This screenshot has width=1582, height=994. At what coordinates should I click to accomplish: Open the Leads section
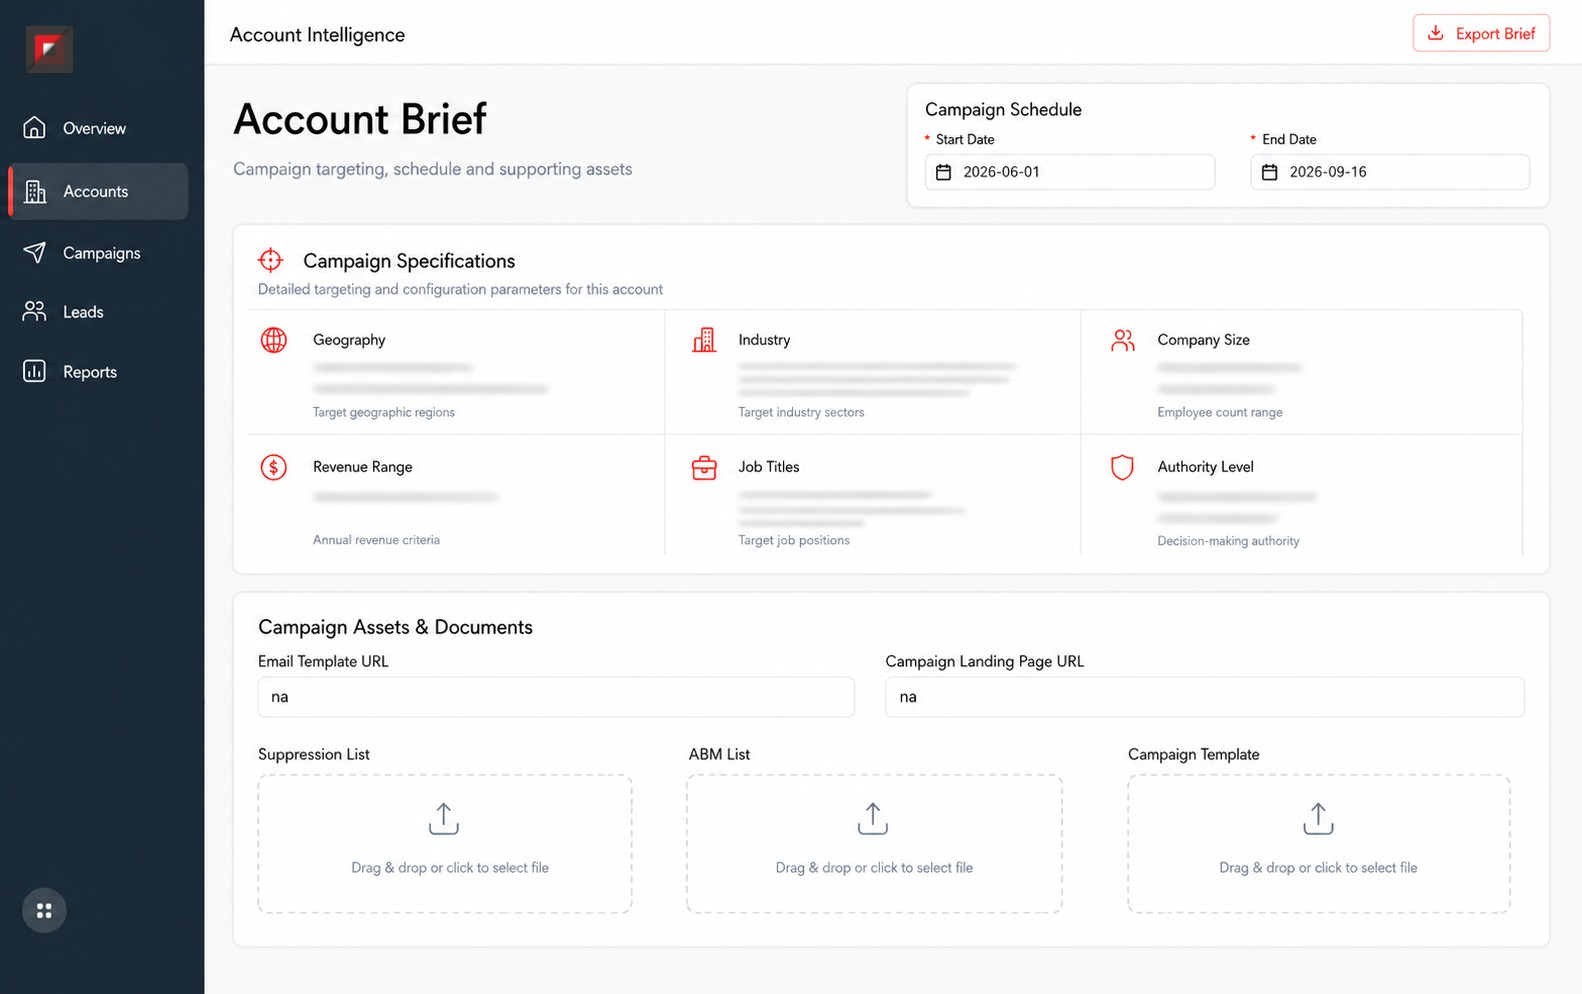click(98, 312)
